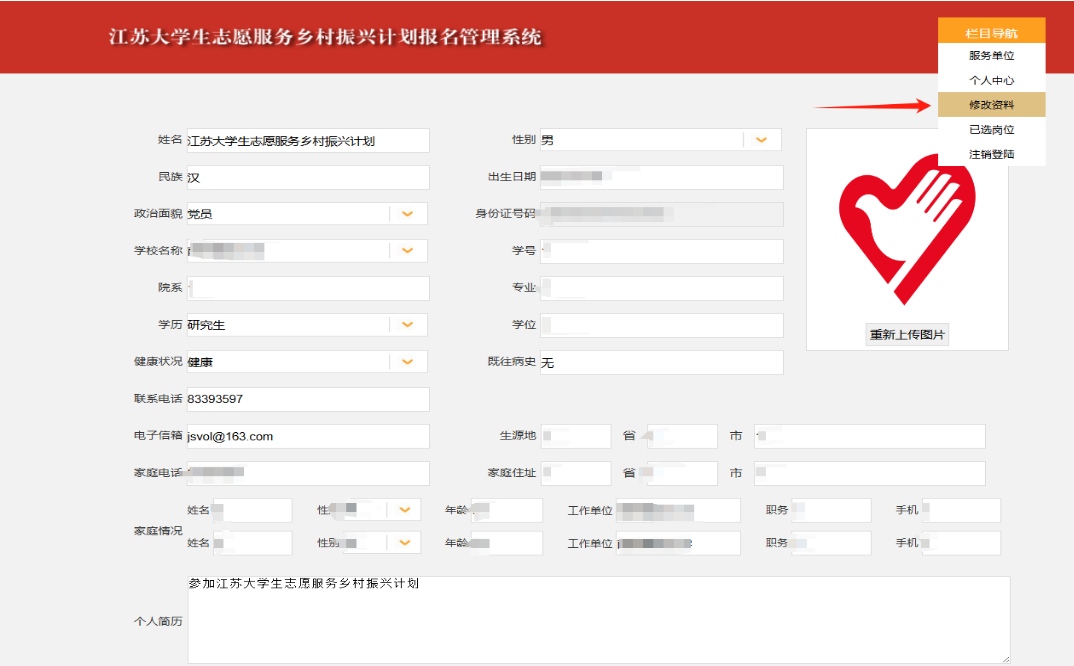Click the 姓名 name input field
Image resolution: width=1074 pixels, height=666 pixels.
point(307,141)
